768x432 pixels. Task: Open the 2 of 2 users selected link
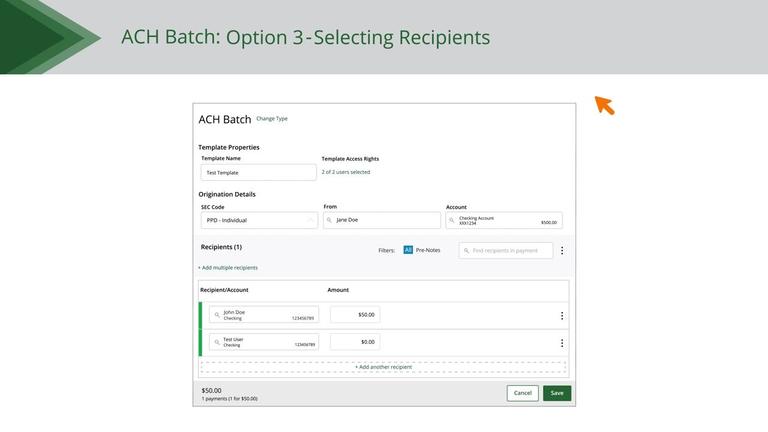point(346,172)
